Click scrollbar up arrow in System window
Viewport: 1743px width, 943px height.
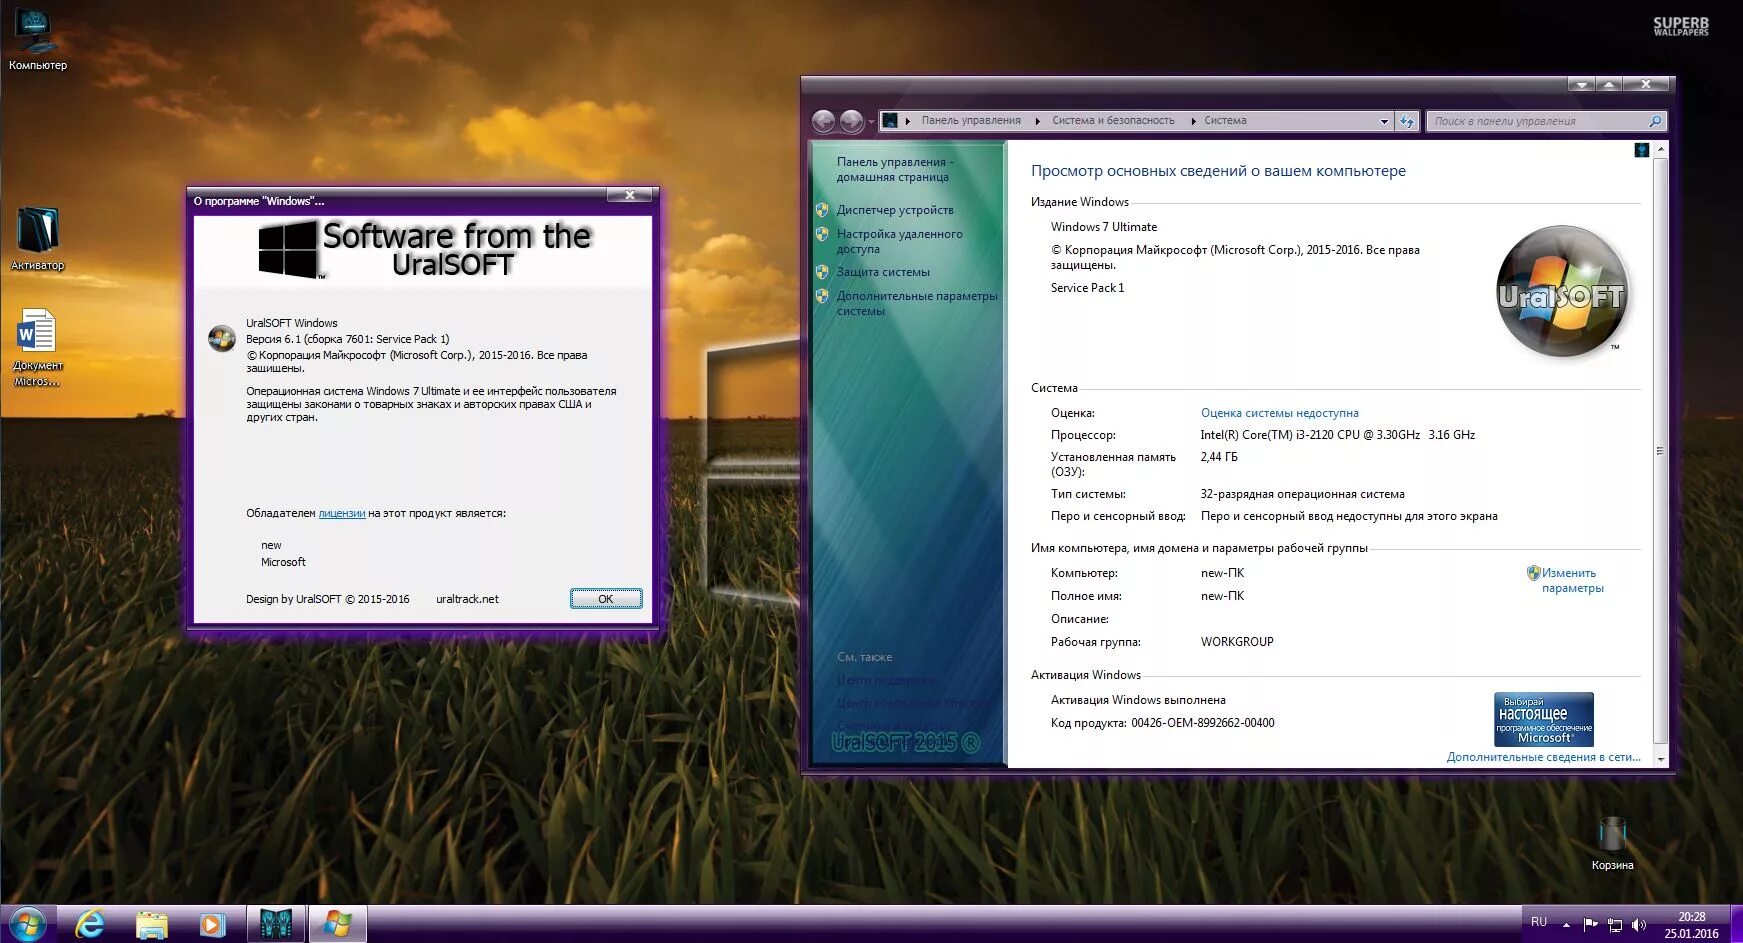click(1661, 149)
